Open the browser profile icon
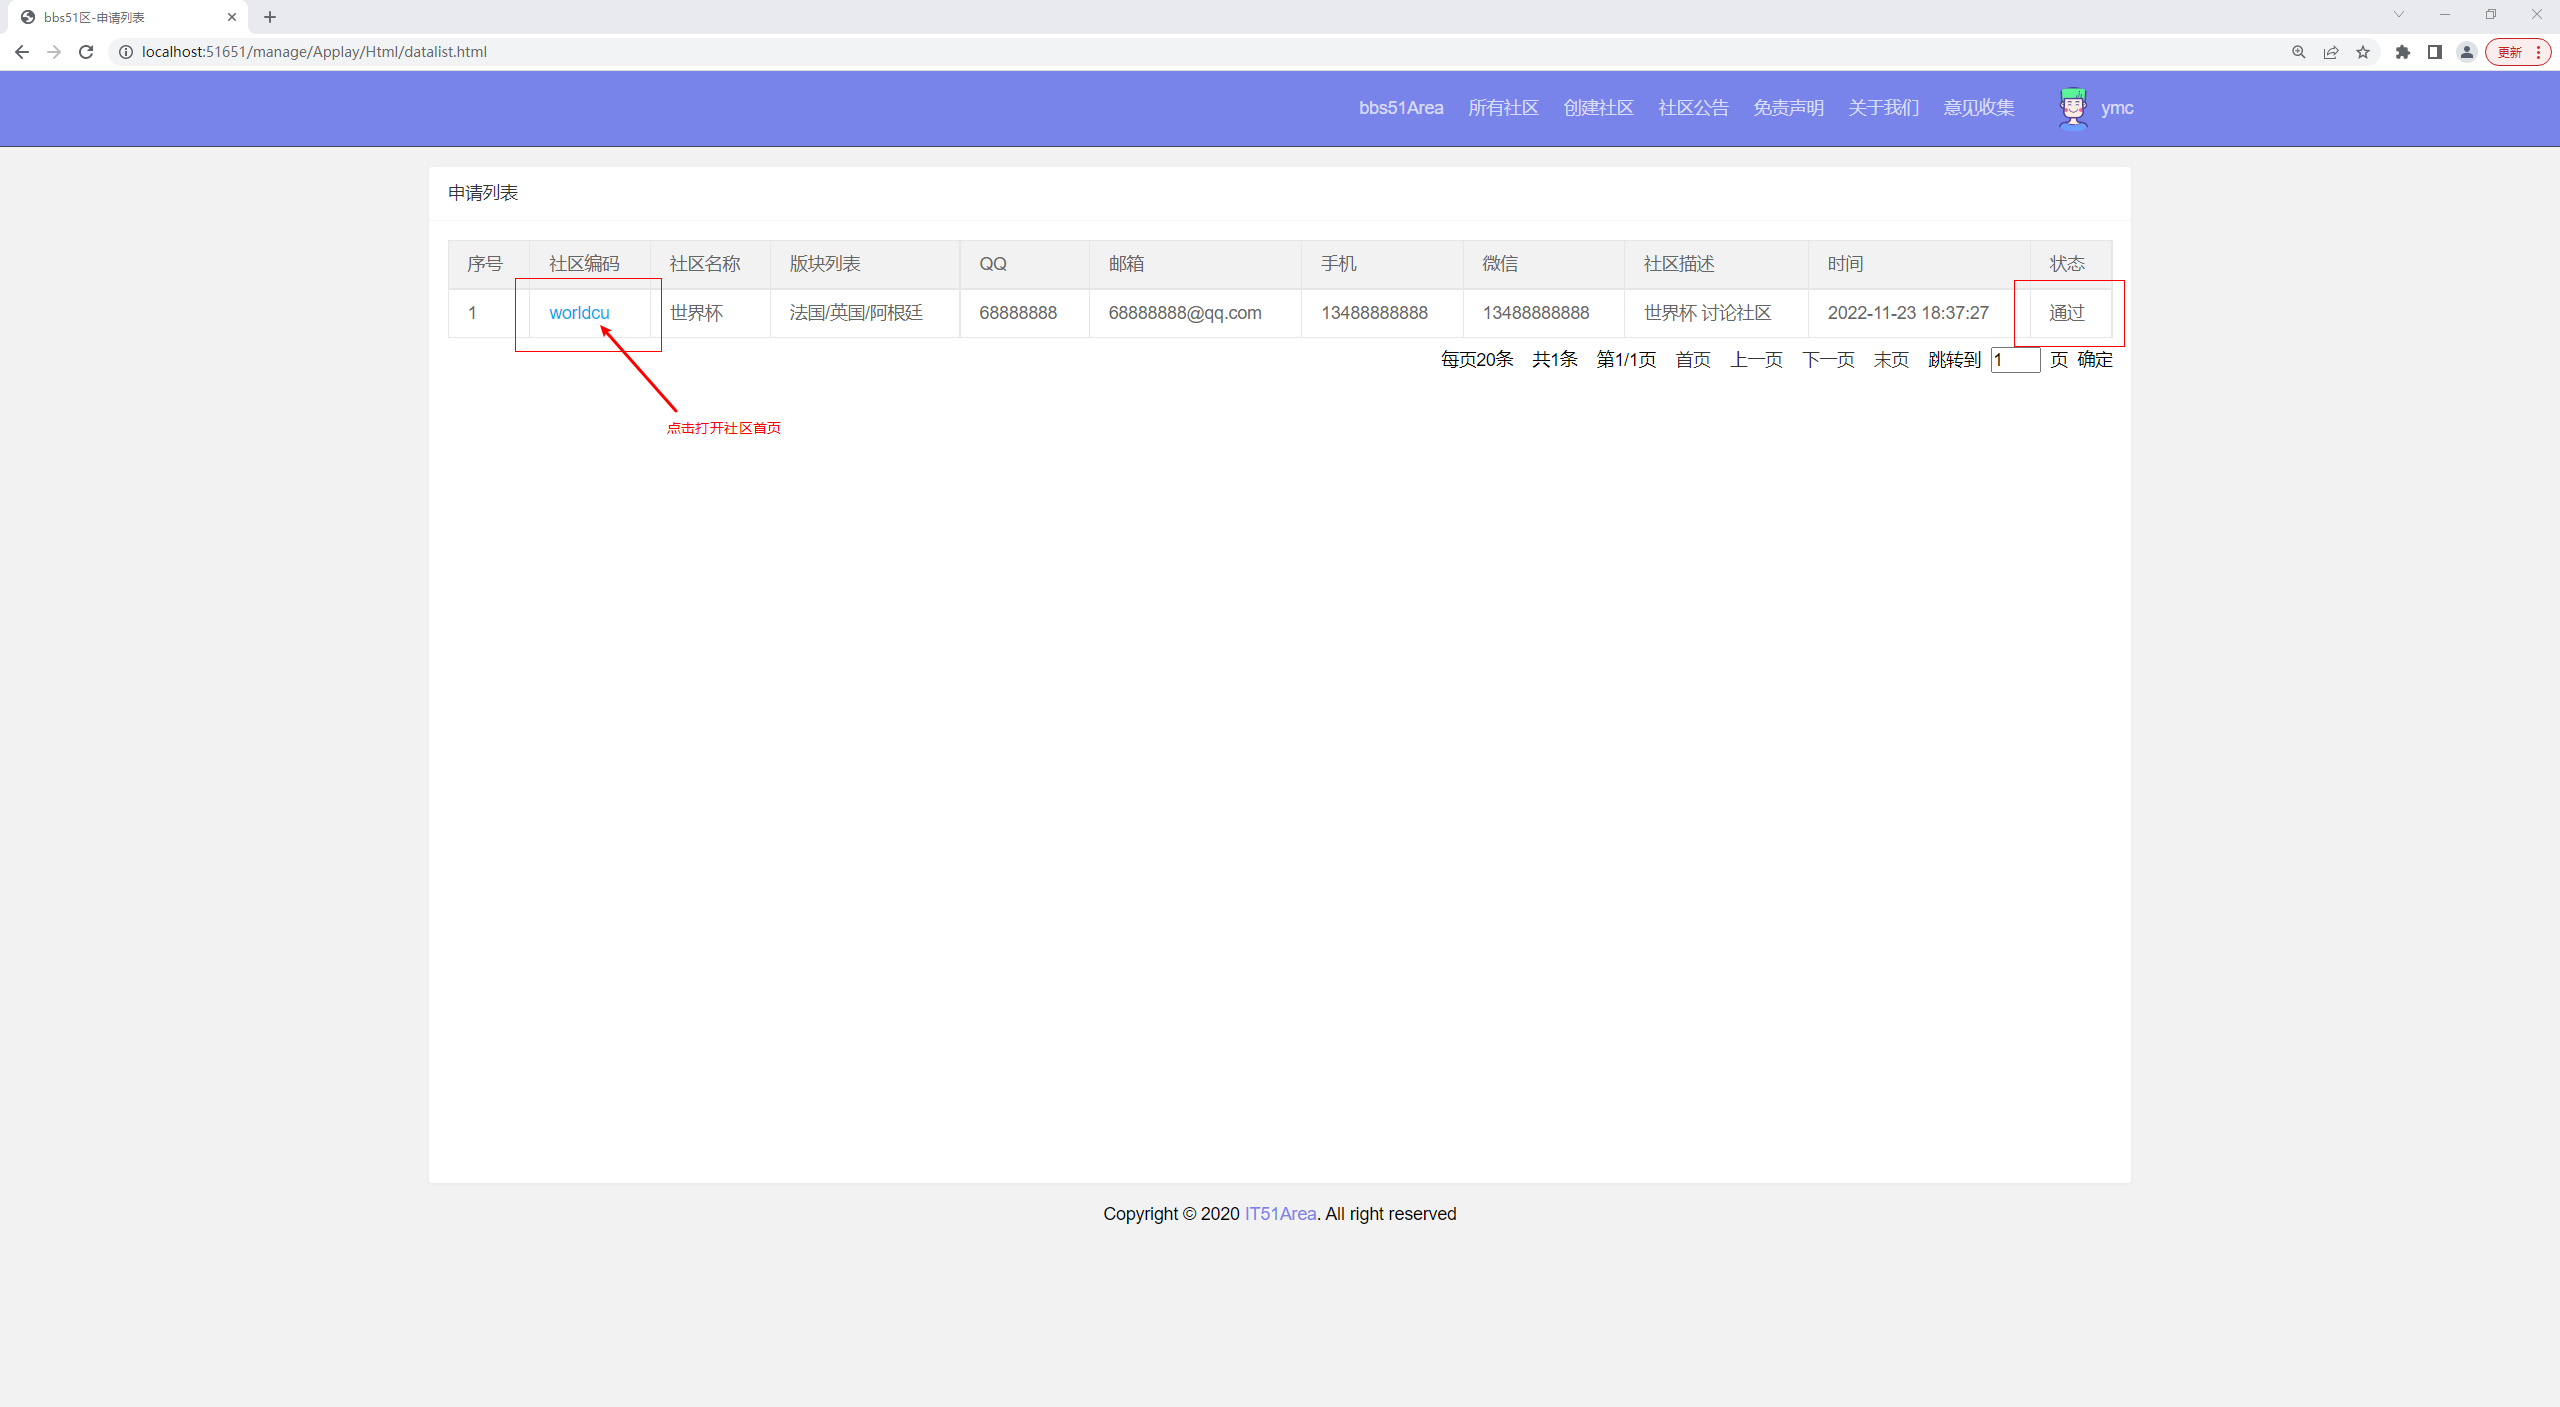Image resolution: width=2560 pixels, height=1407 pixels. pos(2466,52)
